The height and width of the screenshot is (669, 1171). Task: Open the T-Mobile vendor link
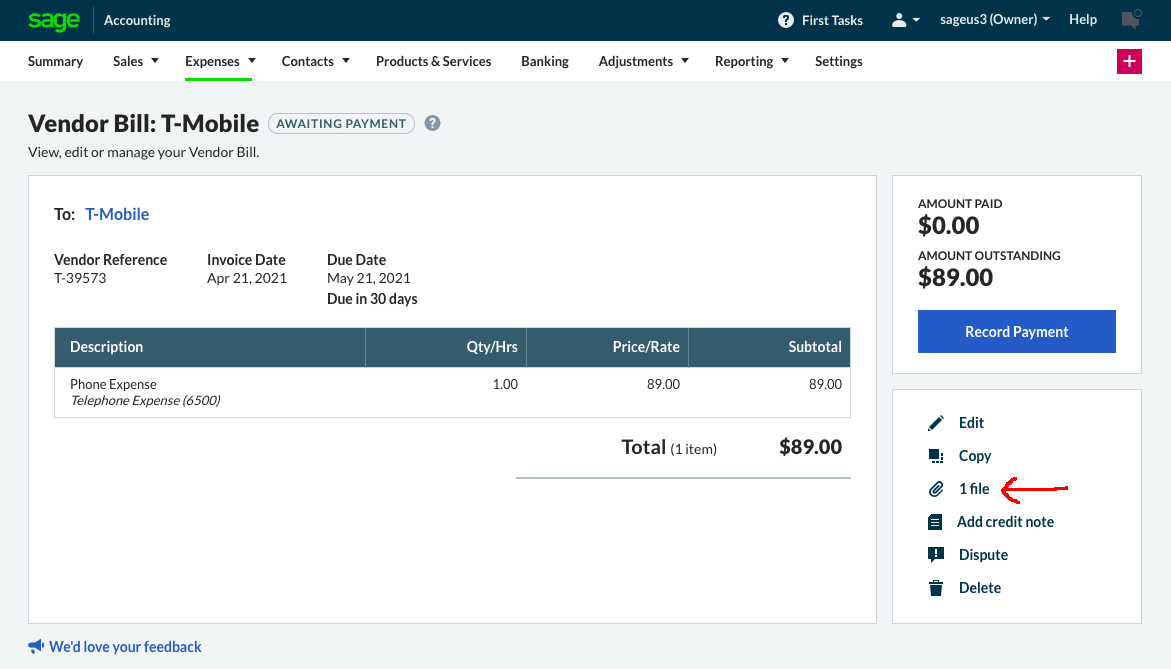(x=117, y=213)
